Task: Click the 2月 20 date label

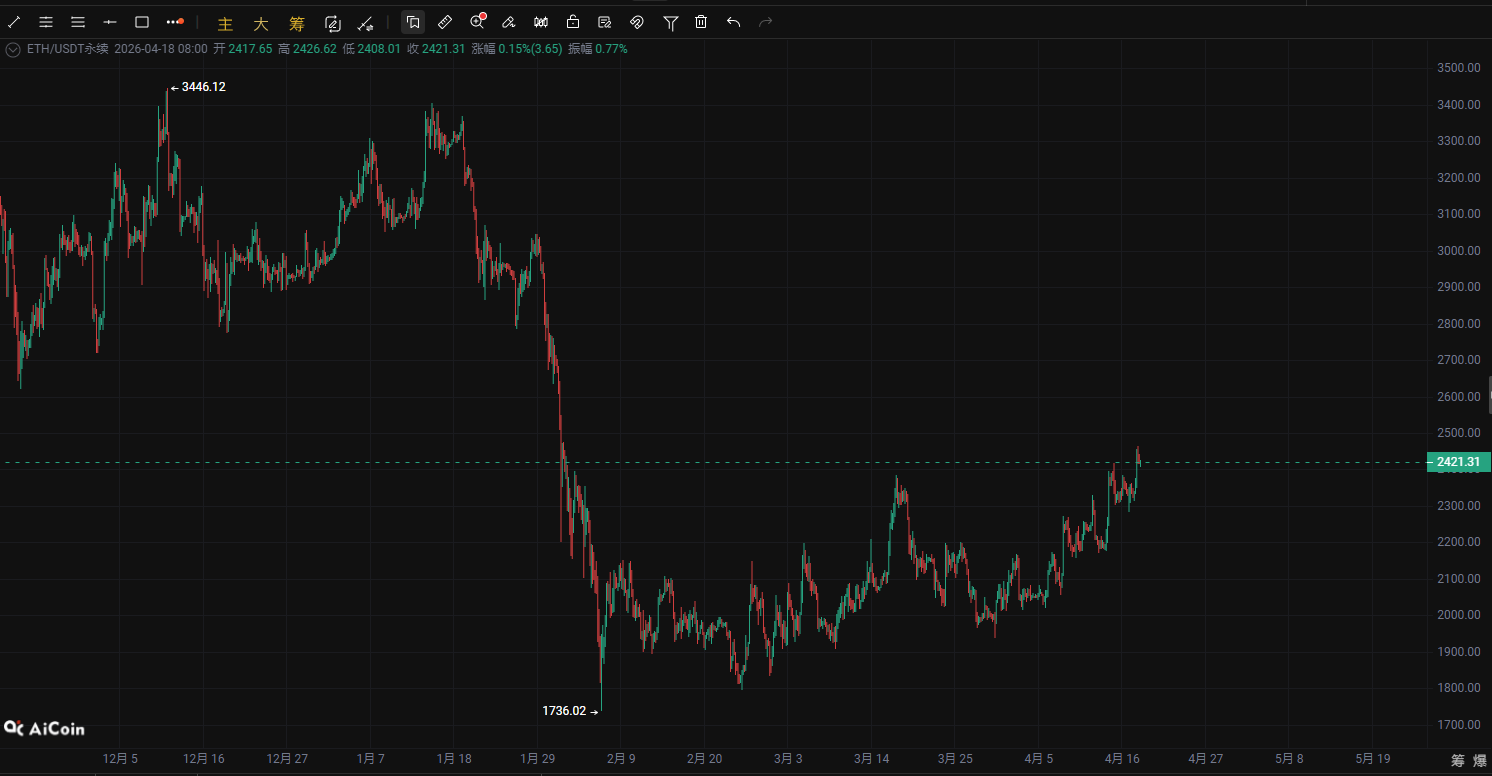Action: point(704,759)
